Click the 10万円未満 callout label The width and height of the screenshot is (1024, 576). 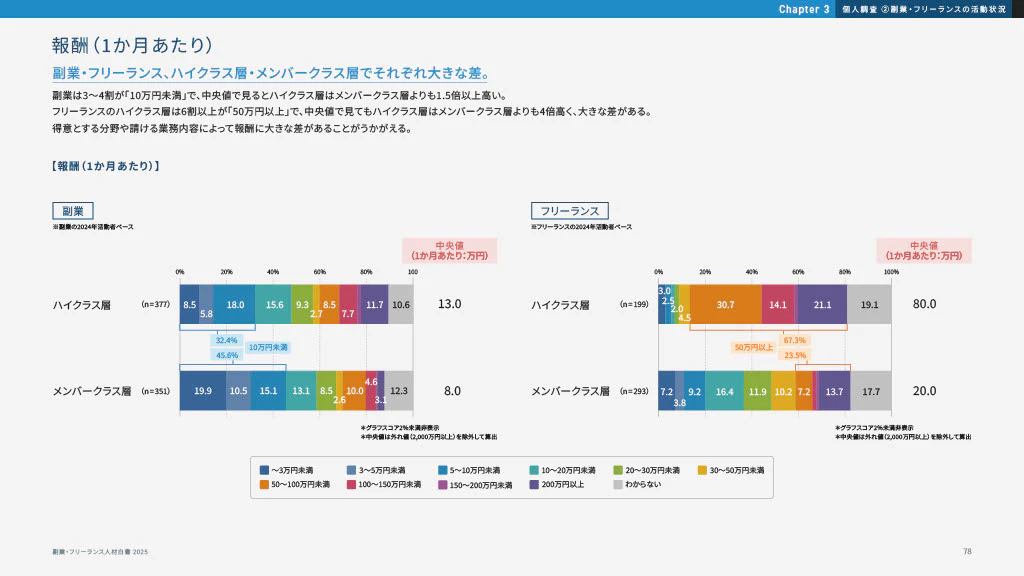click(268, 347)
